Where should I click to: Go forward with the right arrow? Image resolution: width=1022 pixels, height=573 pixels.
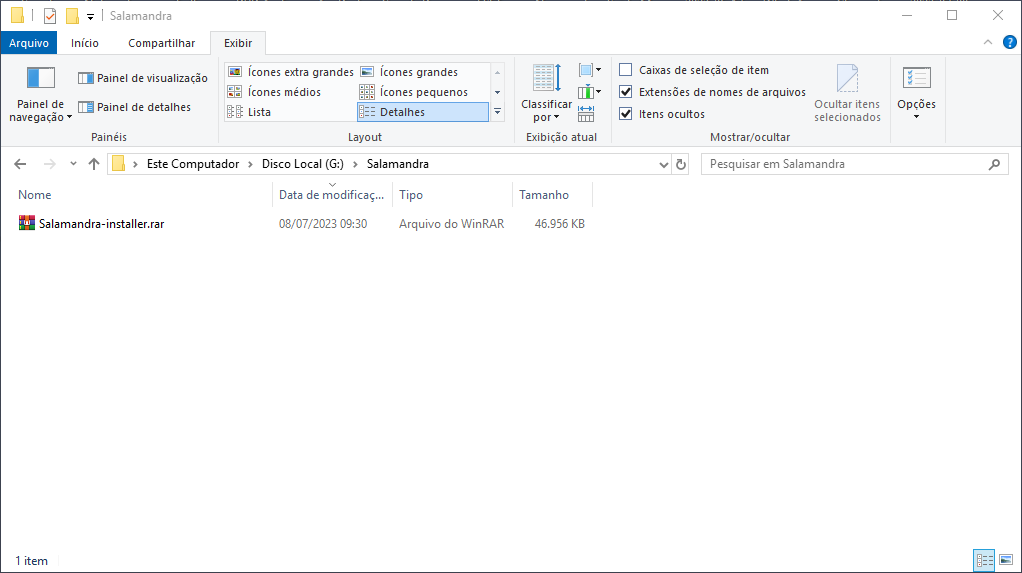coord(50,164)
